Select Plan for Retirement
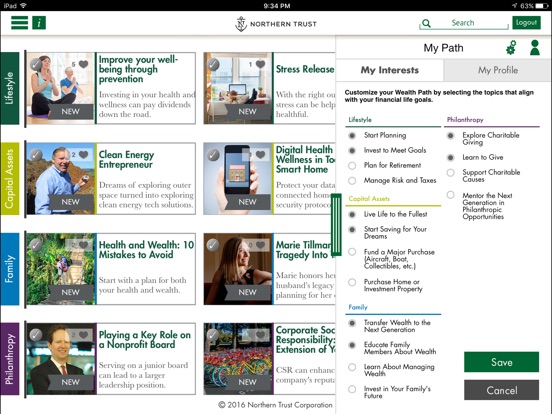The image size is (552, 414). [x=352, y=165]
